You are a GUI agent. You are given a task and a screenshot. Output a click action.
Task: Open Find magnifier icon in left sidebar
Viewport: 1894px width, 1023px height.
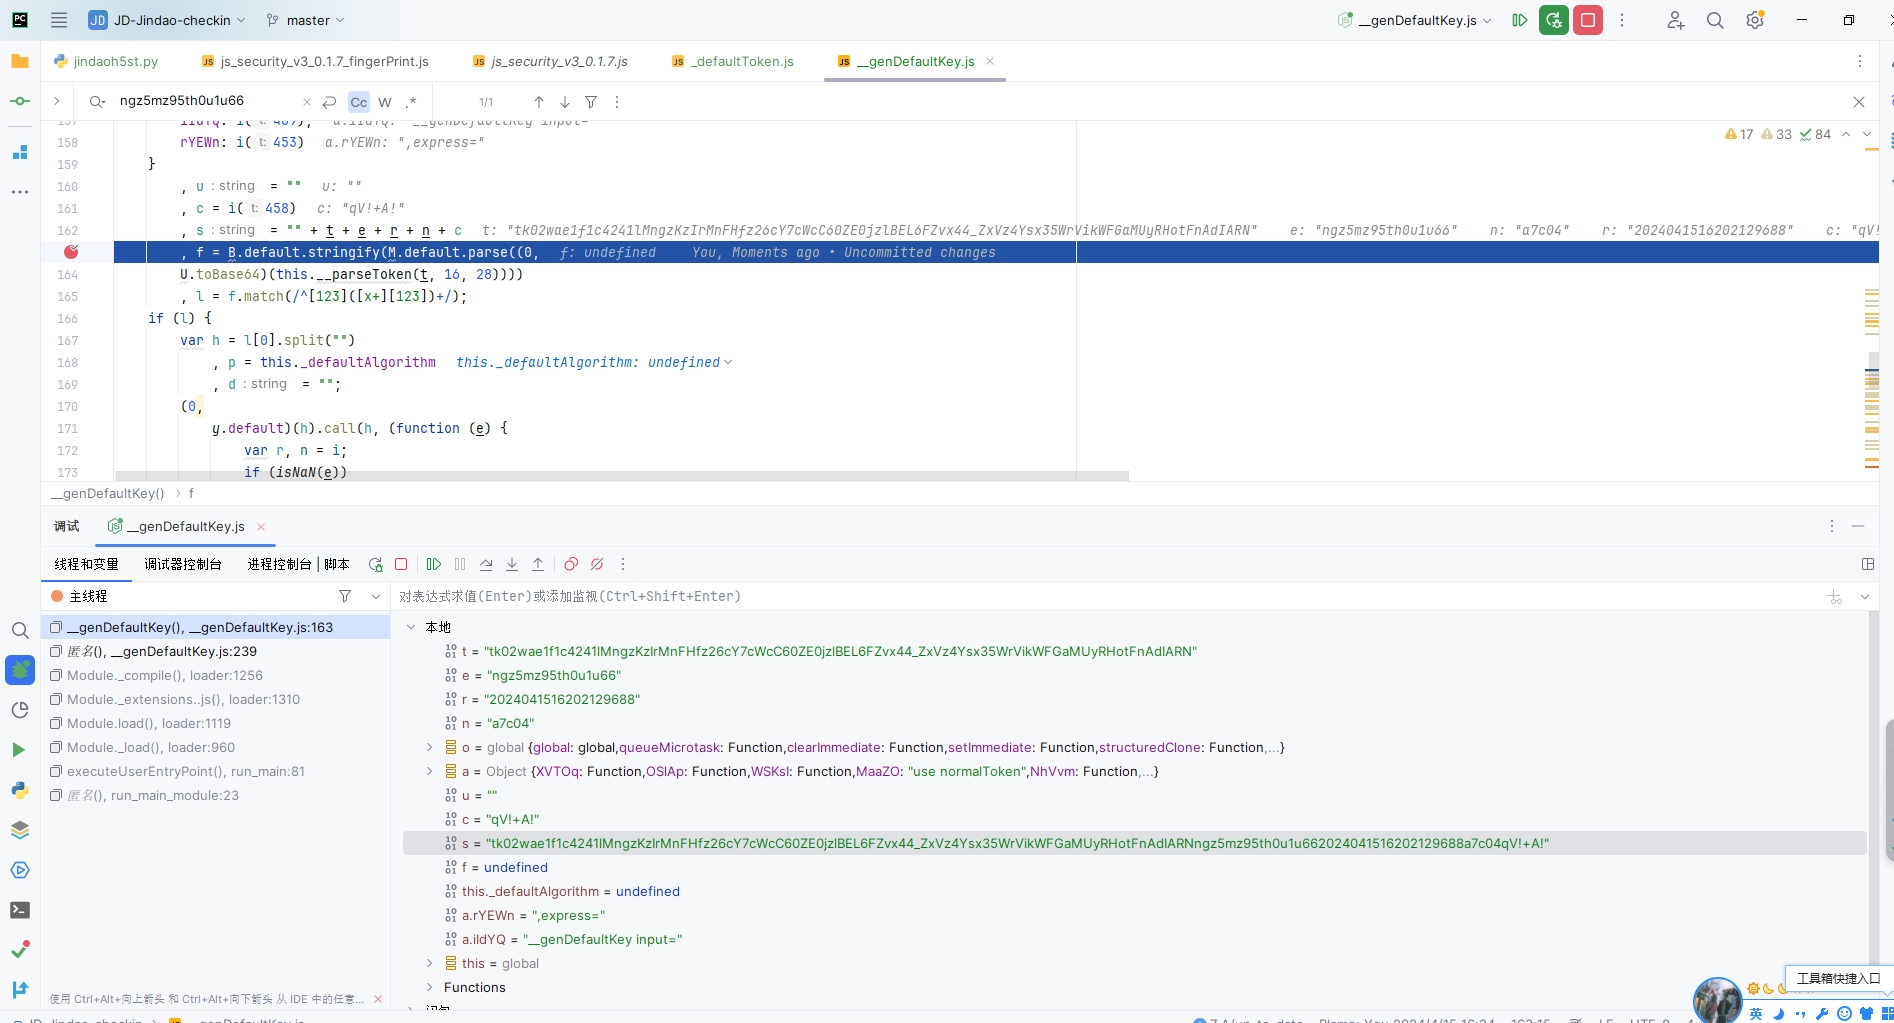coord(19,630)
